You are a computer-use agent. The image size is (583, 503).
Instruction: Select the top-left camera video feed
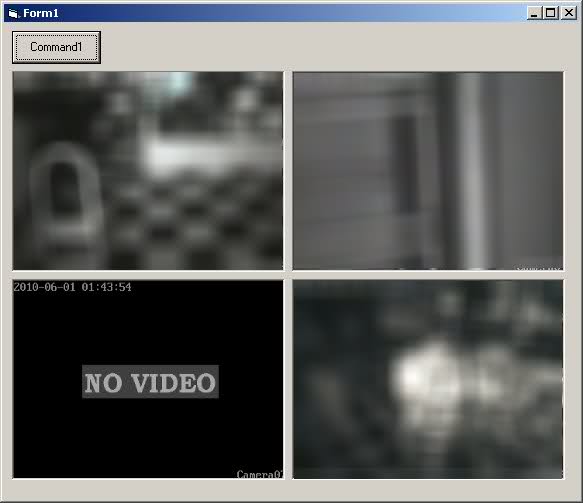tap(148, 171)
